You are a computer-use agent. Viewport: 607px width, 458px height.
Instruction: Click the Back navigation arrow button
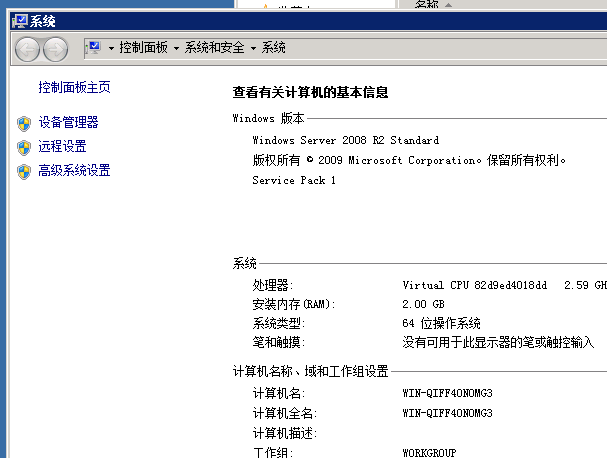pyautogui.click(x=27, y=49)
